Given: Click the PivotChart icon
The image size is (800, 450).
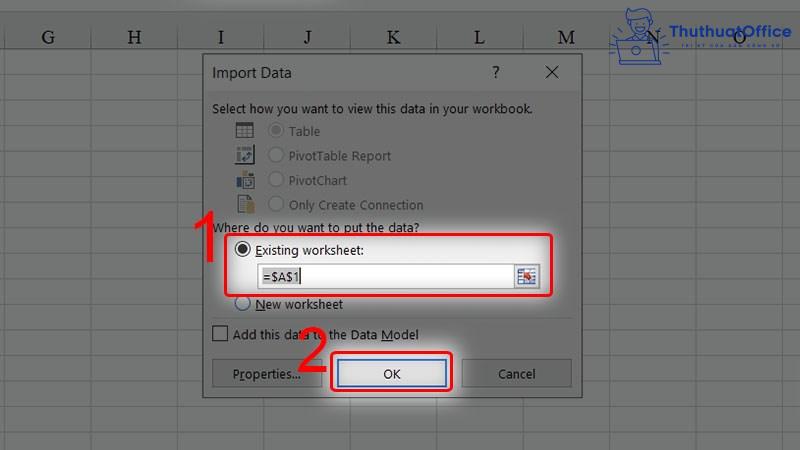Looking at the screenshot, I should click(245, 180).
